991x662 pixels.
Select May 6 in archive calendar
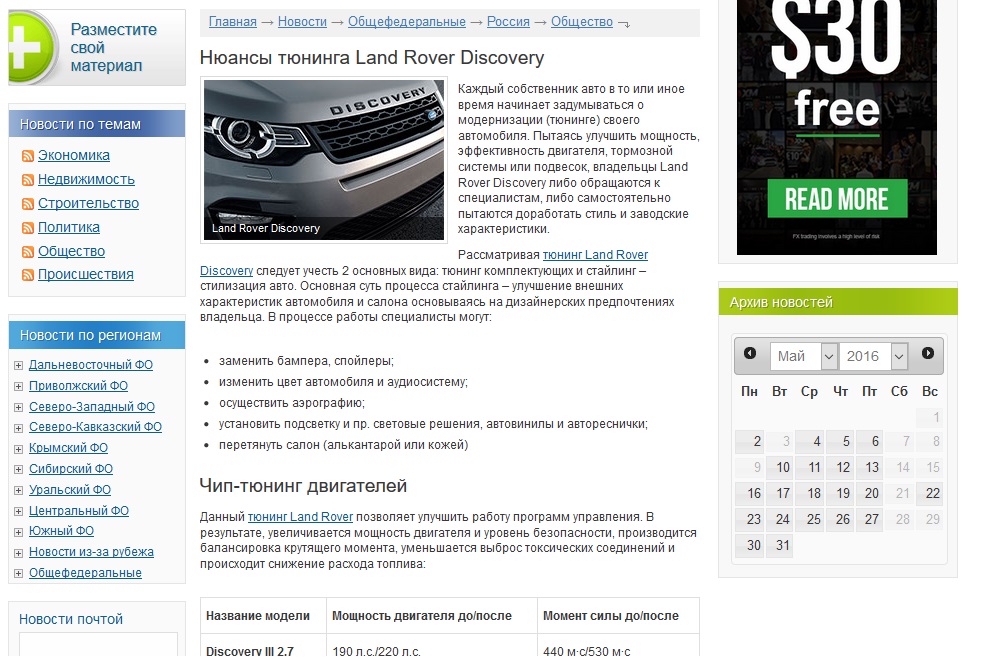click(x=869, y=441)
